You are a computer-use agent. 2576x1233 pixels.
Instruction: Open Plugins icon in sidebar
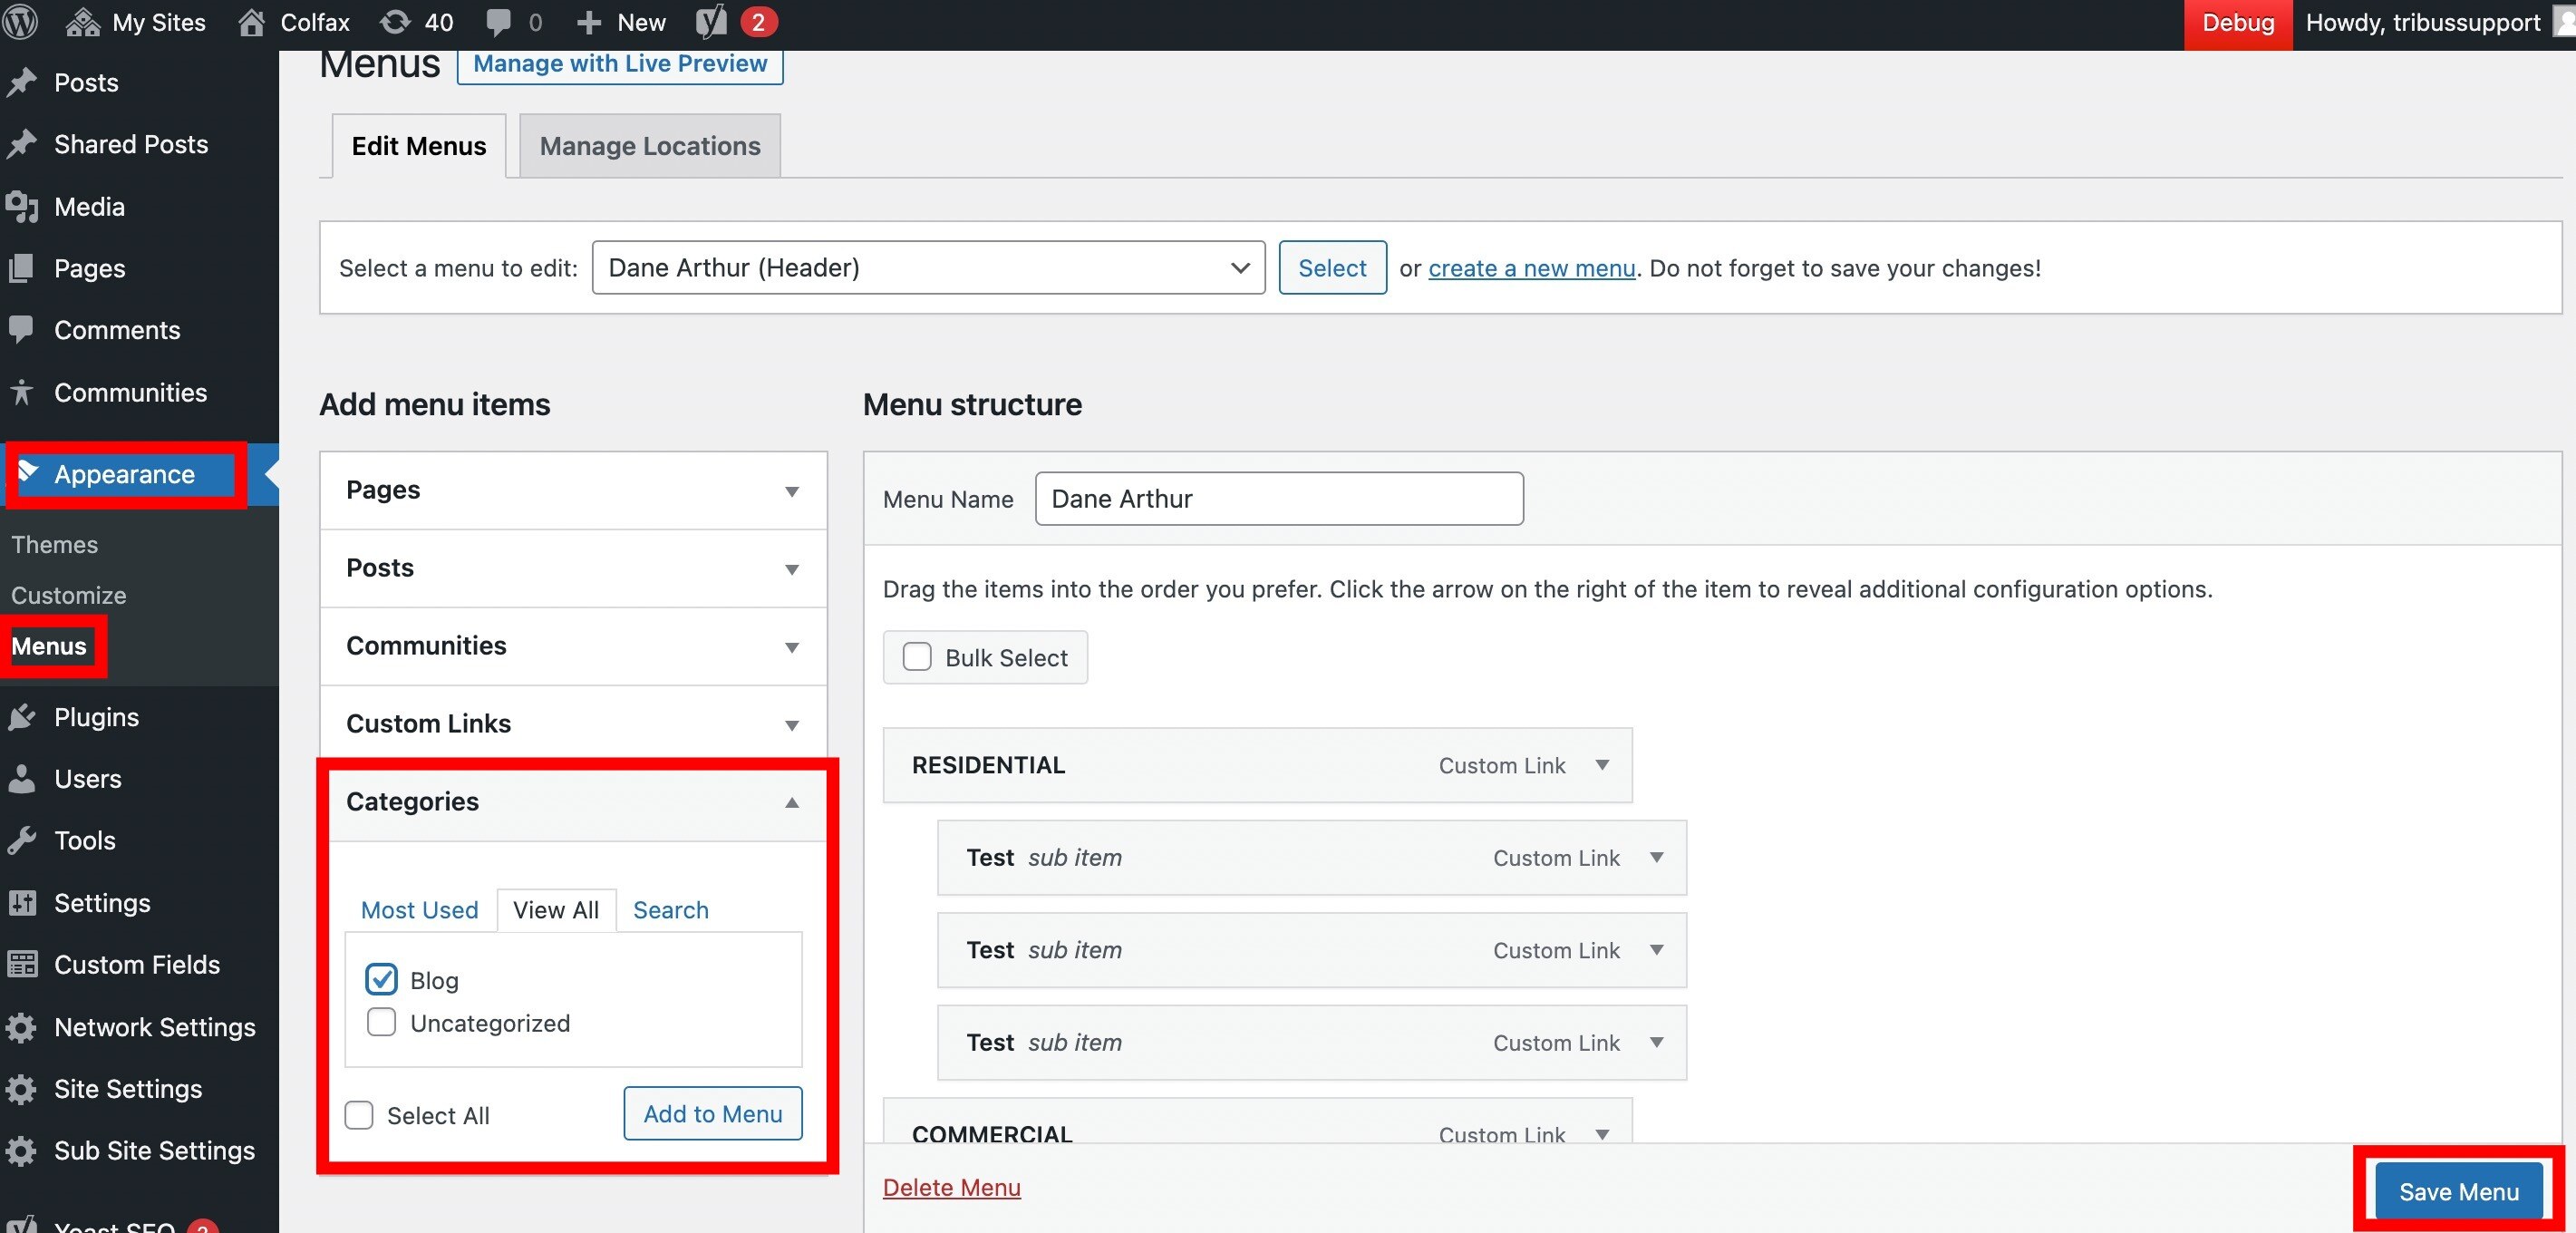(x=22, y=717)
